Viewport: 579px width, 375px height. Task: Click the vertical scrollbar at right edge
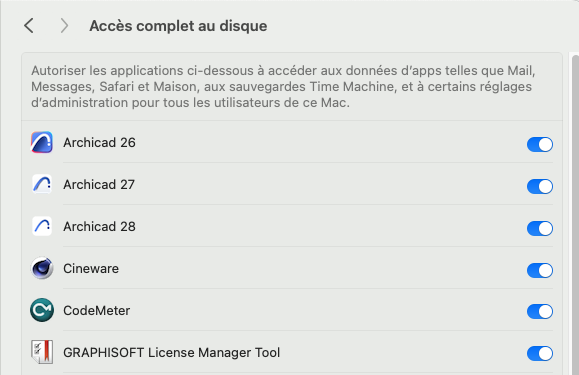pyautogui.click(x=575, y=214)
